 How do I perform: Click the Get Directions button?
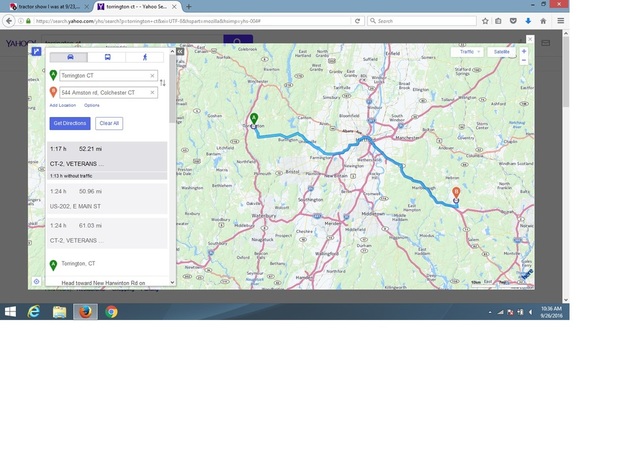pyautogui.click(x=70, y=123)
